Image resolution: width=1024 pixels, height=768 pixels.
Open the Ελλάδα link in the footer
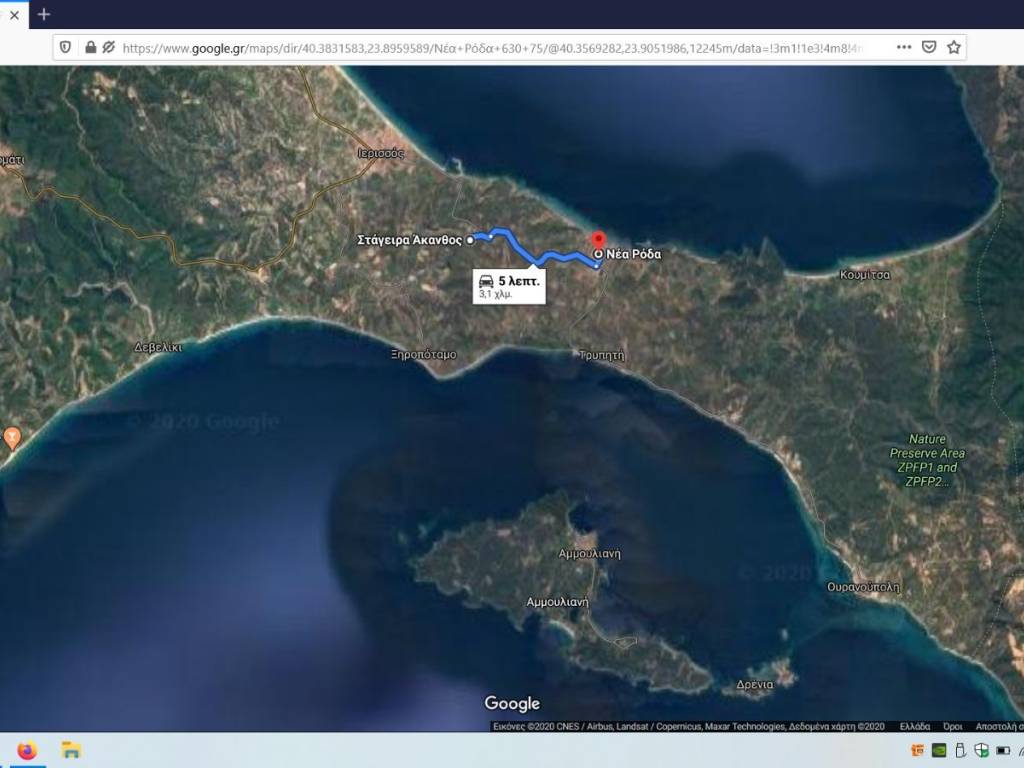pyautogui.click(x=914, y=726)
